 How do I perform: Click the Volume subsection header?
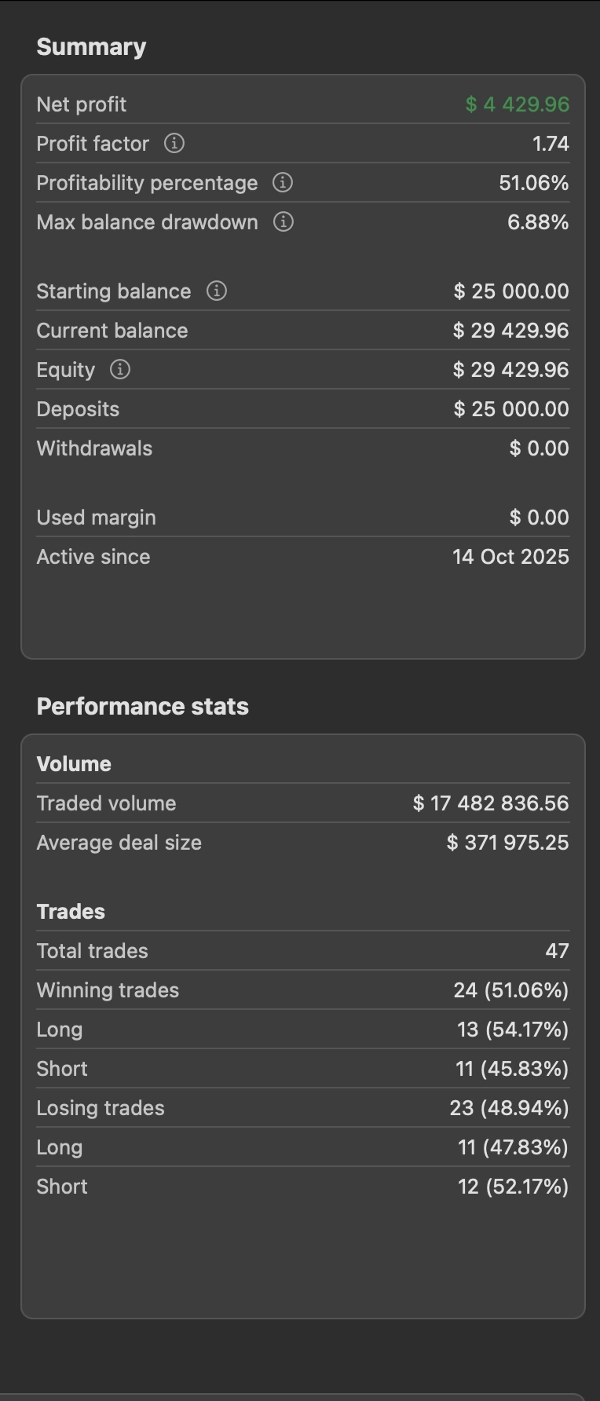(74, 764)
